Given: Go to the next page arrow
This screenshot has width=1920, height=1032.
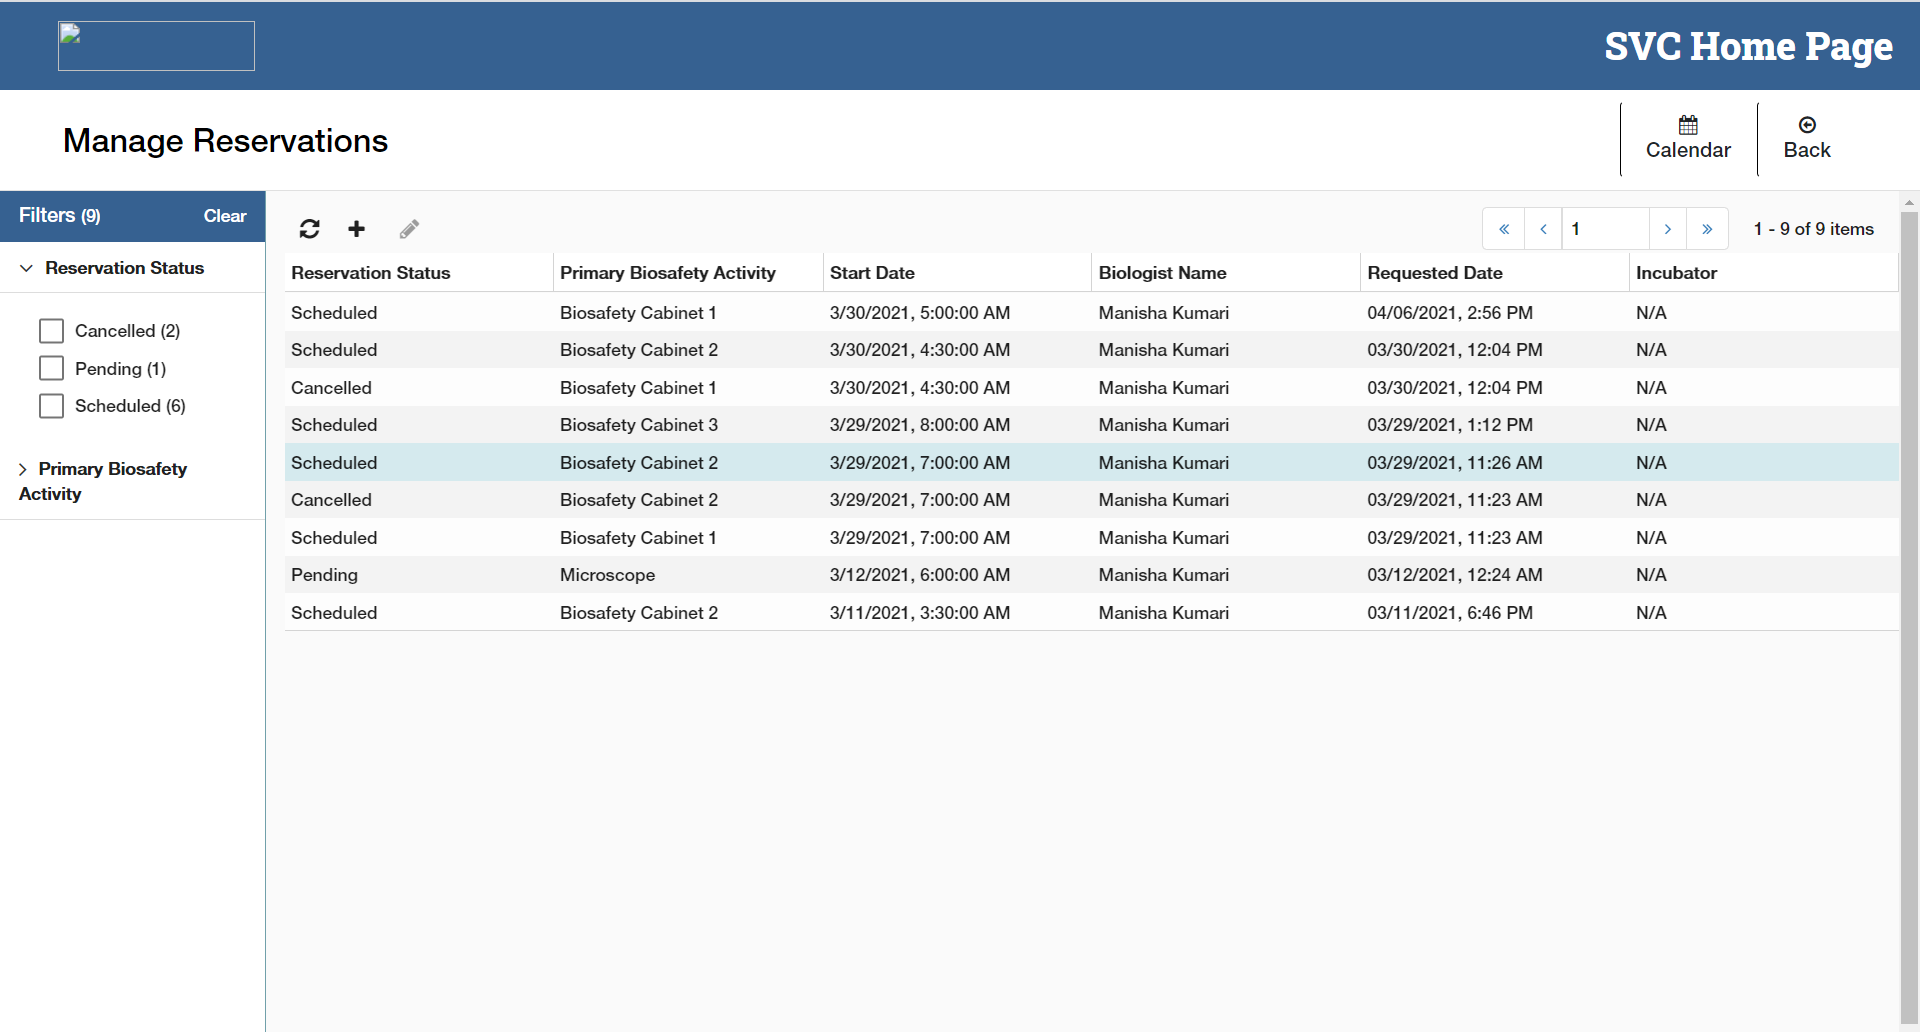Looking at the screenshot, I should tap(1667, 229).
